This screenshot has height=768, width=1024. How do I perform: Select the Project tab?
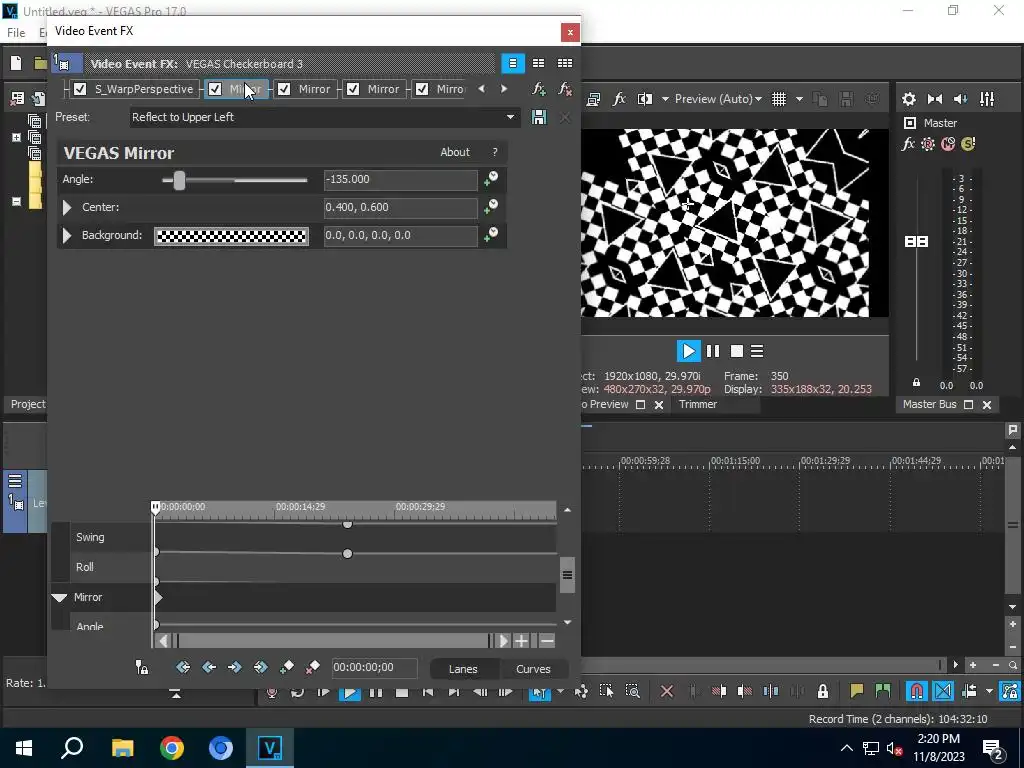point(28,404)
